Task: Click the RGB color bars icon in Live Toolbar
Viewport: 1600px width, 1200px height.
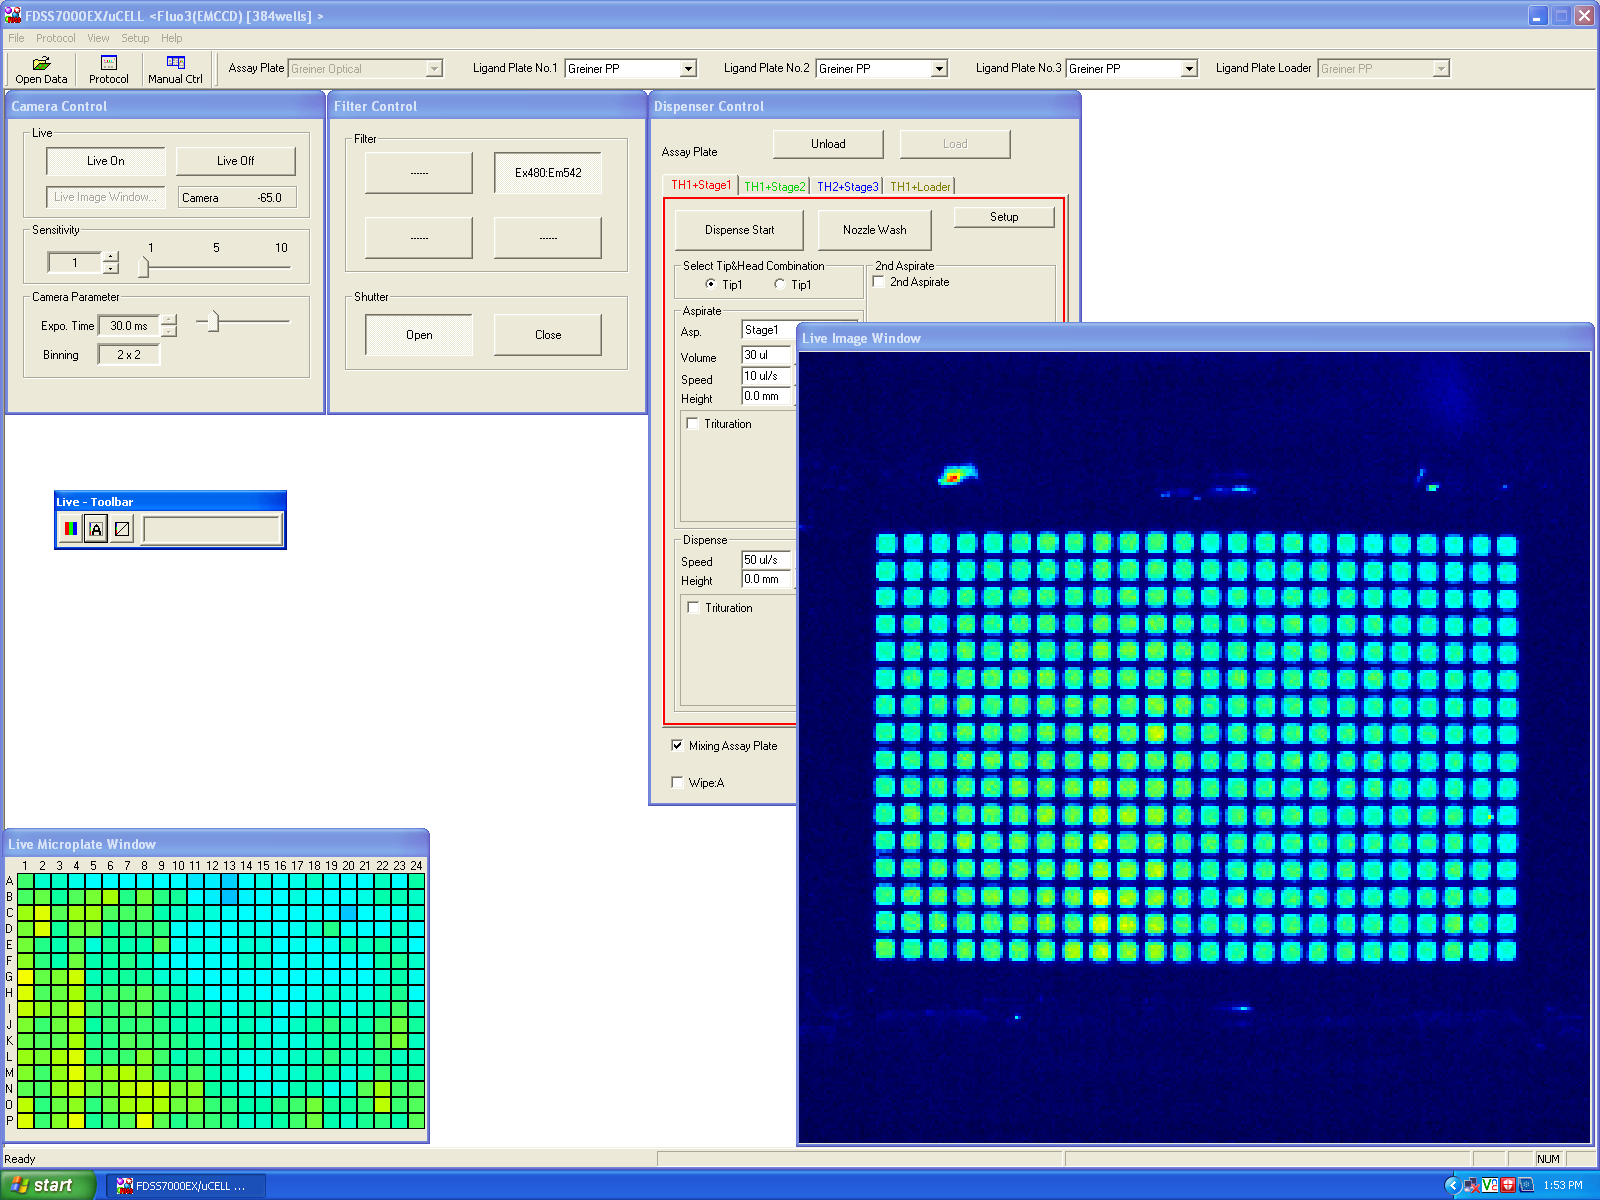Action: coord(70,529)
